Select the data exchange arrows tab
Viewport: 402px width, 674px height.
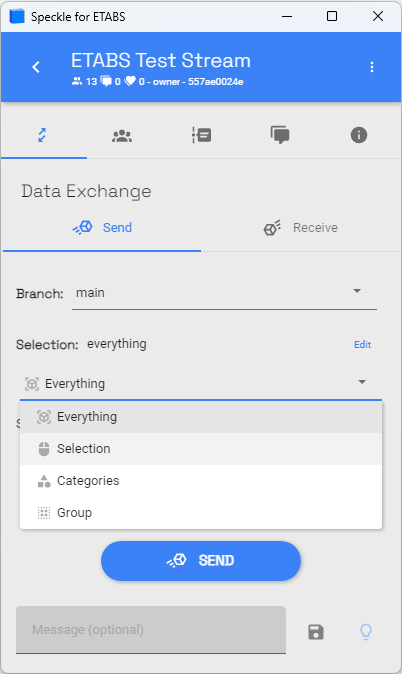pyautogui.click(x=42, y=135)
